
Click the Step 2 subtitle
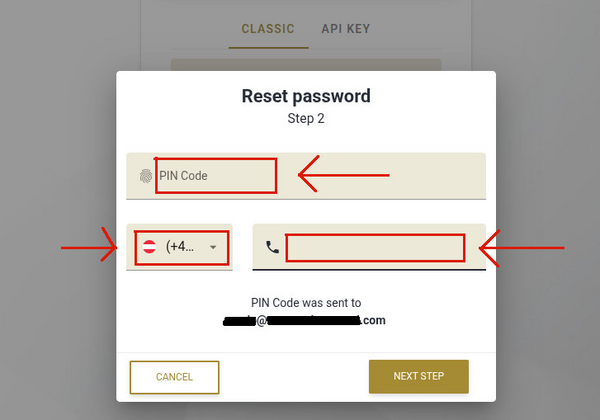[306, 119]
